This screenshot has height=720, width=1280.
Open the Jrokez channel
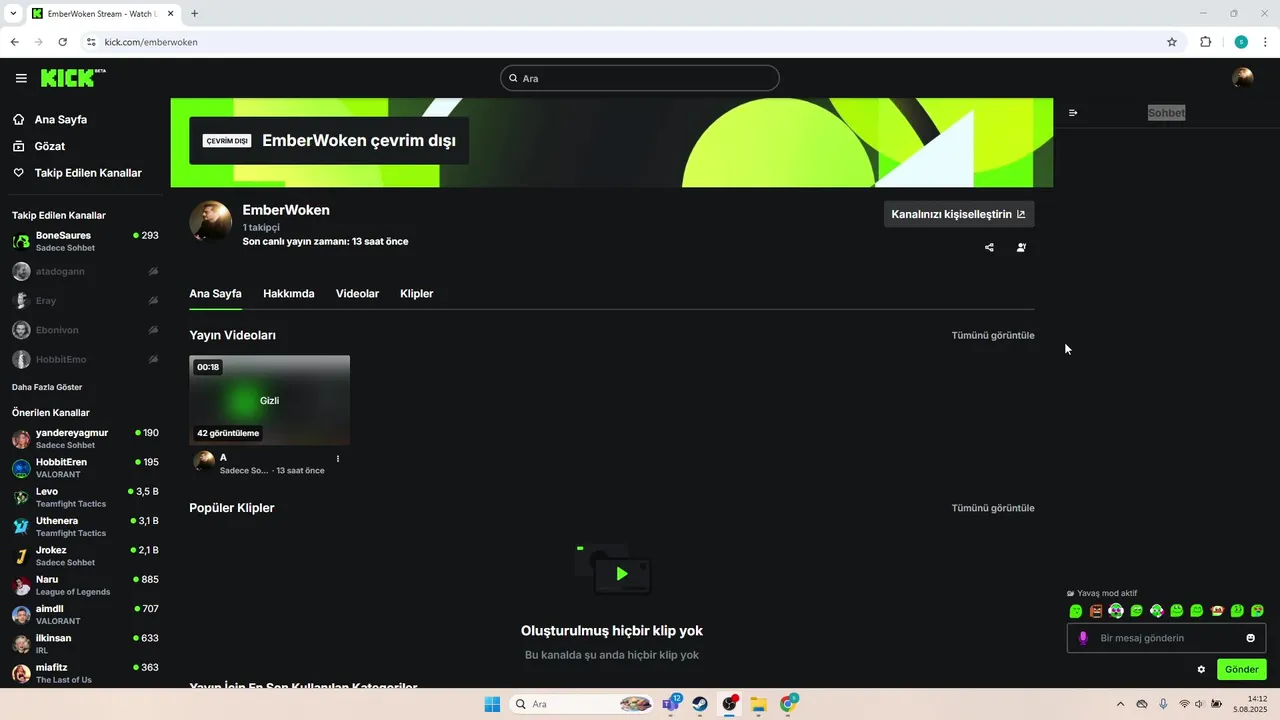[85, 556]
